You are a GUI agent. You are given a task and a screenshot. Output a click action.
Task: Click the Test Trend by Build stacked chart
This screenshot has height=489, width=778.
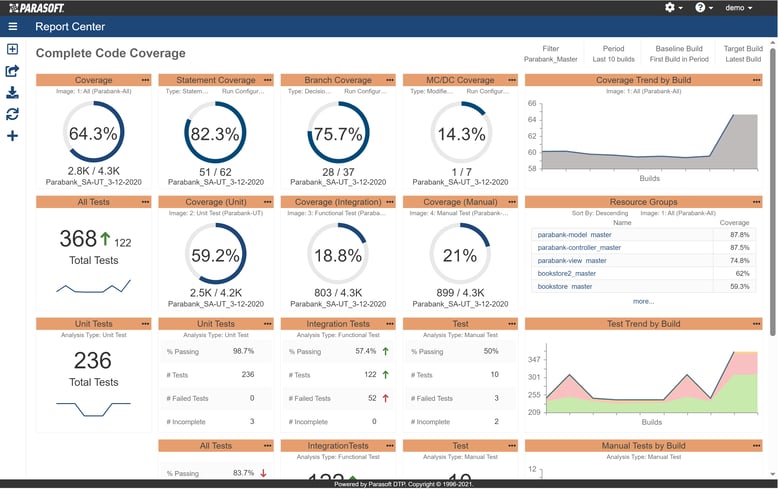pos(651,382)
